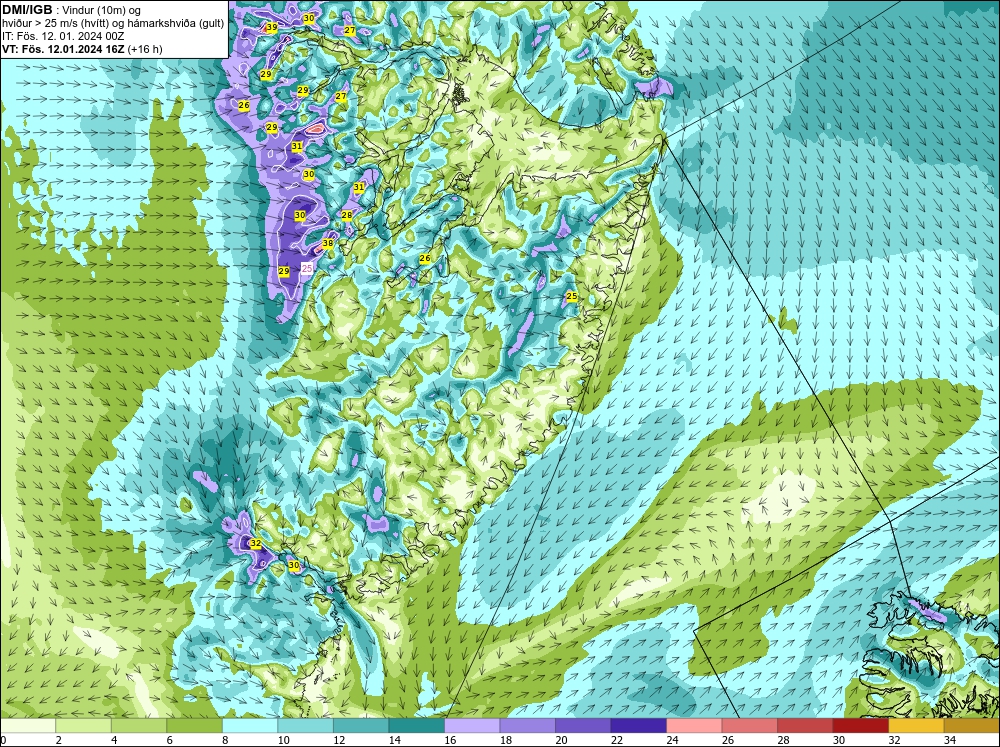Viewport: 1000px width, 747px height.
Task: Click the yellow gust label 28
Action: click(347, 216)
